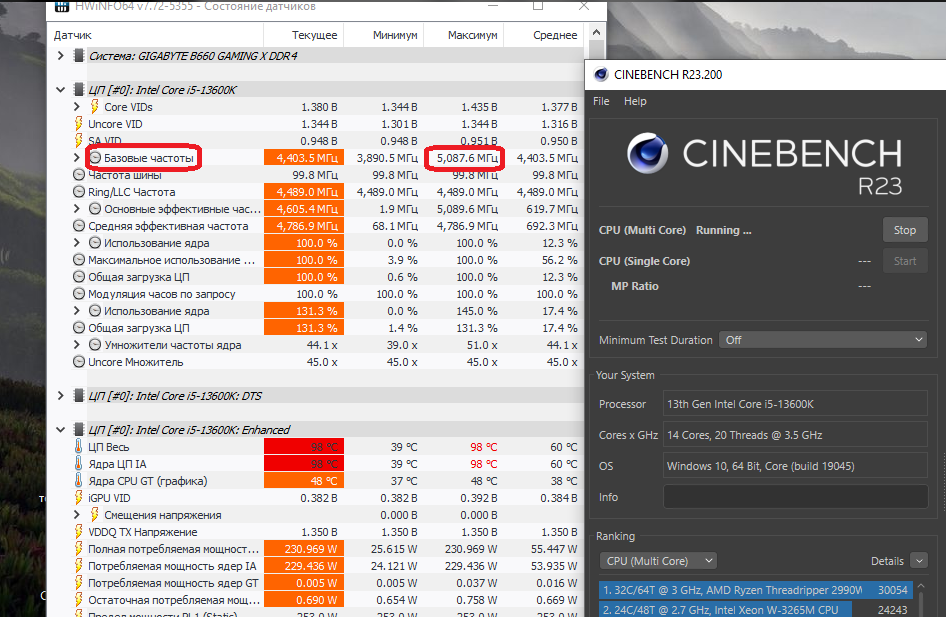Click the lightning icon beside iGPU VID
Image resolution: width=946 pixels, height=617 pixels.
pyautogui.click(x=78, y=498)
